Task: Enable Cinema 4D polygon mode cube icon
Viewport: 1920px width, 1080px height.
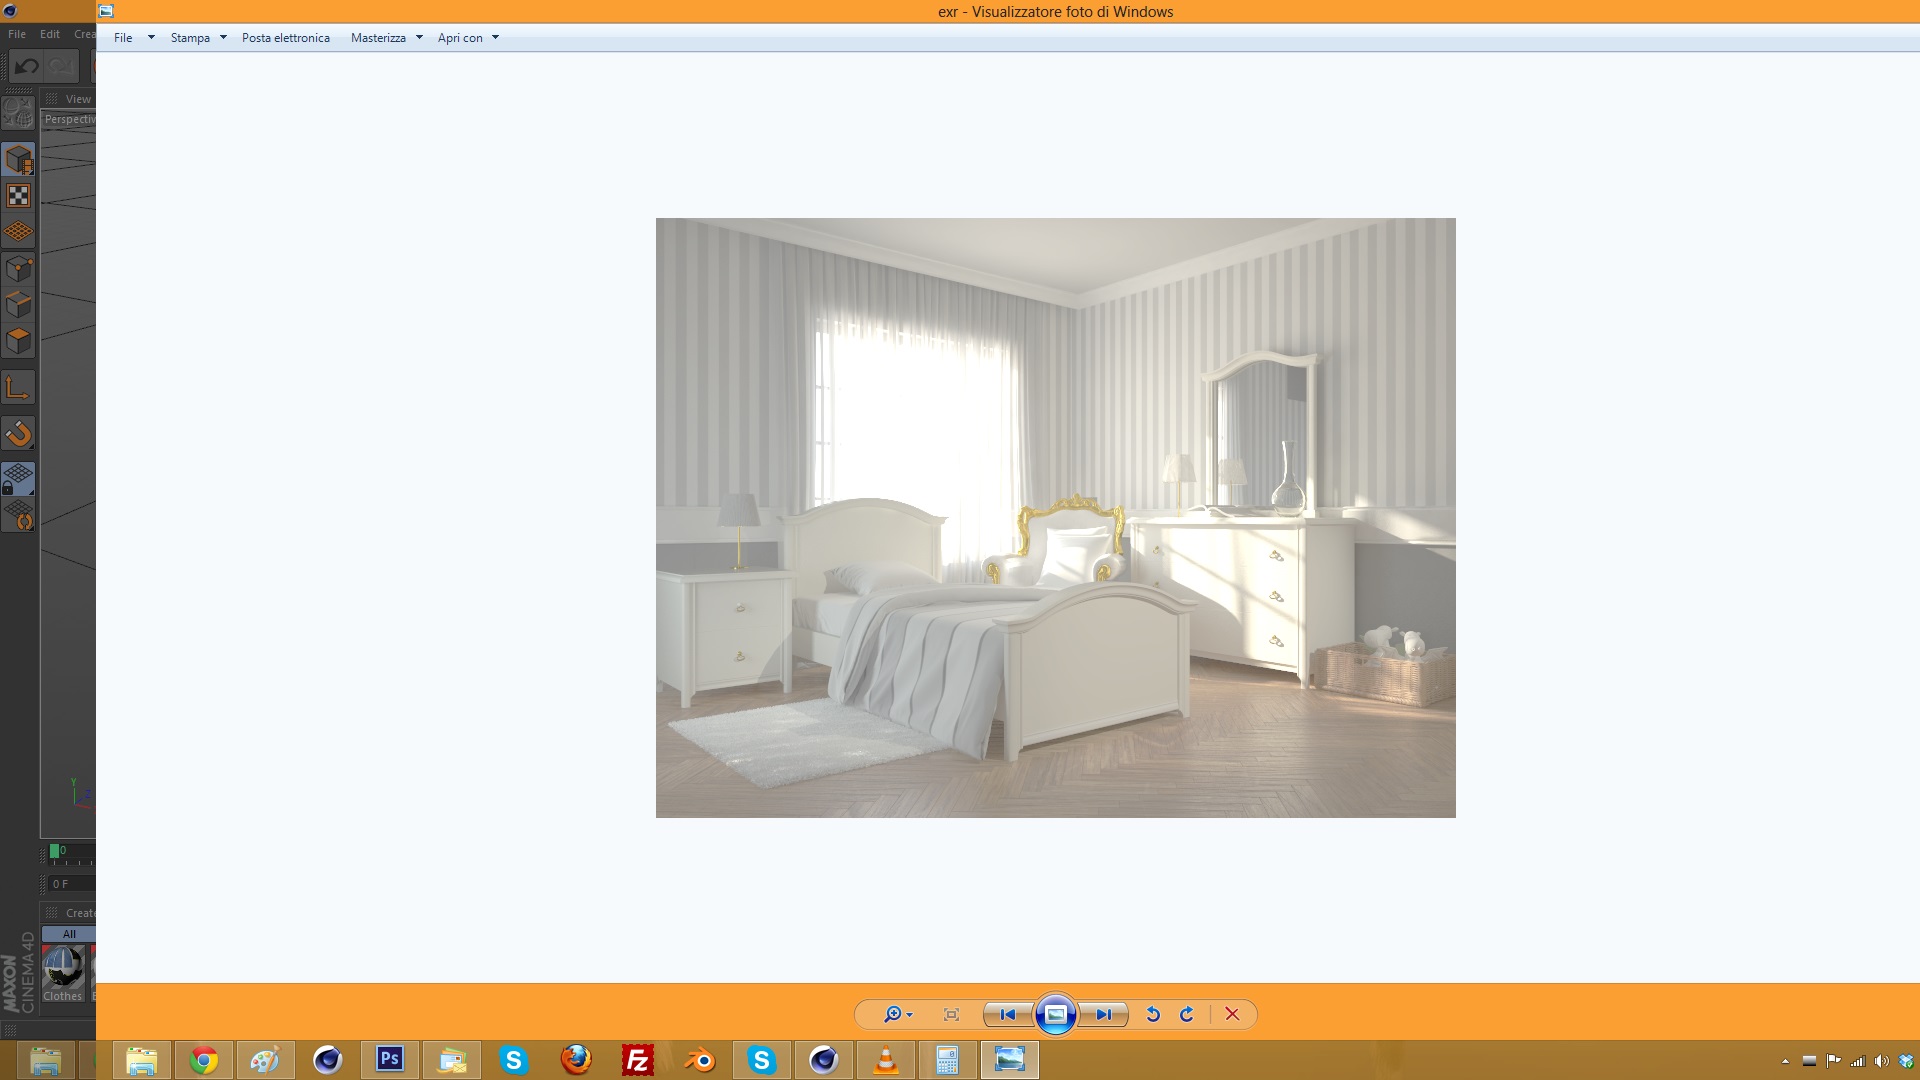Action: tap(19, 341)
